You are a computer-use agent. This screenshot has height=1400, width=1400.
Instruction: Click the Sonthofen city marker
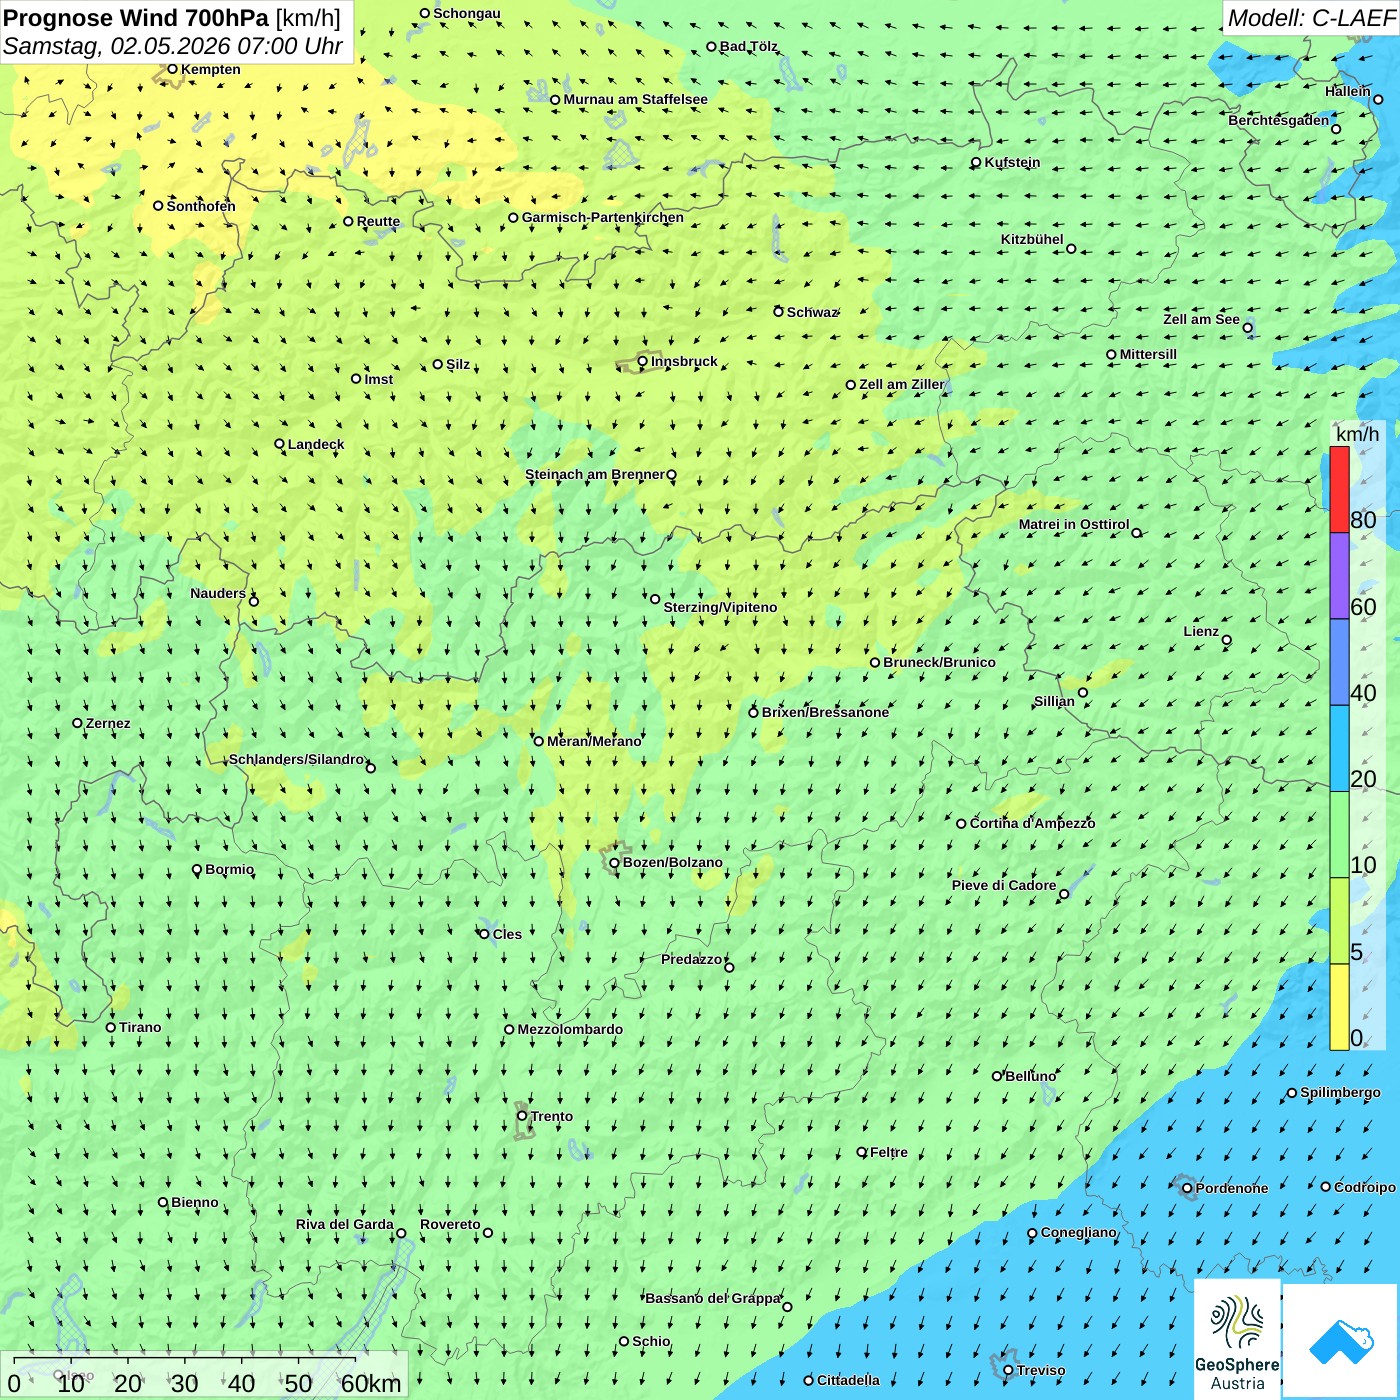(158, 206)
